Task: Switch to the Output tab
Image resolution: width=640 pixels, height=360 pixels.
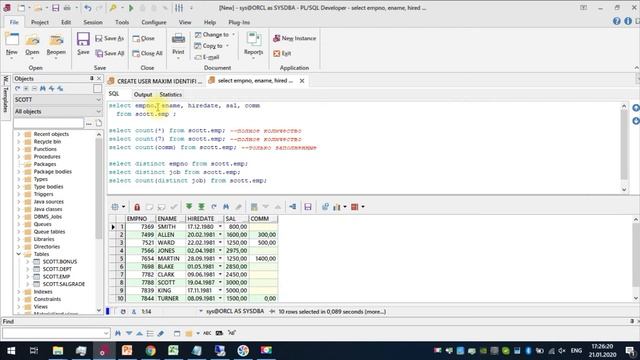Action: point(143,95)
